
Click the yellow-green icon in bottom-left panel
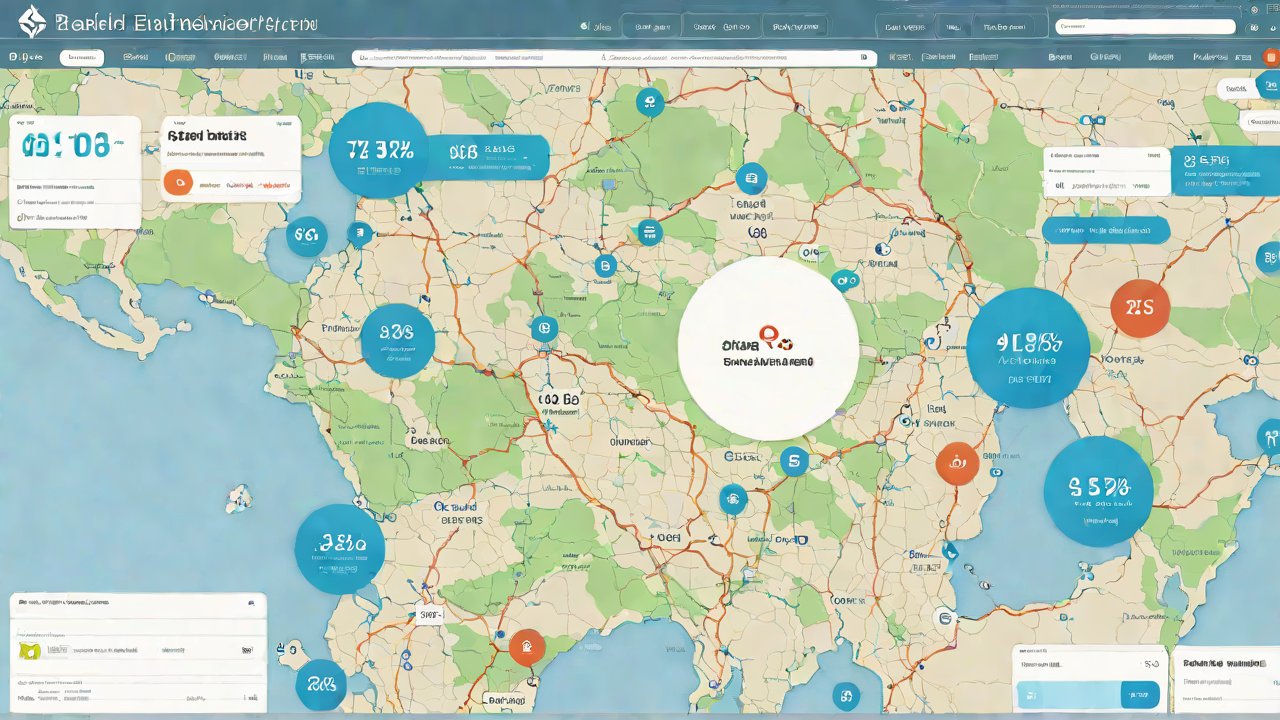point(30,650)
